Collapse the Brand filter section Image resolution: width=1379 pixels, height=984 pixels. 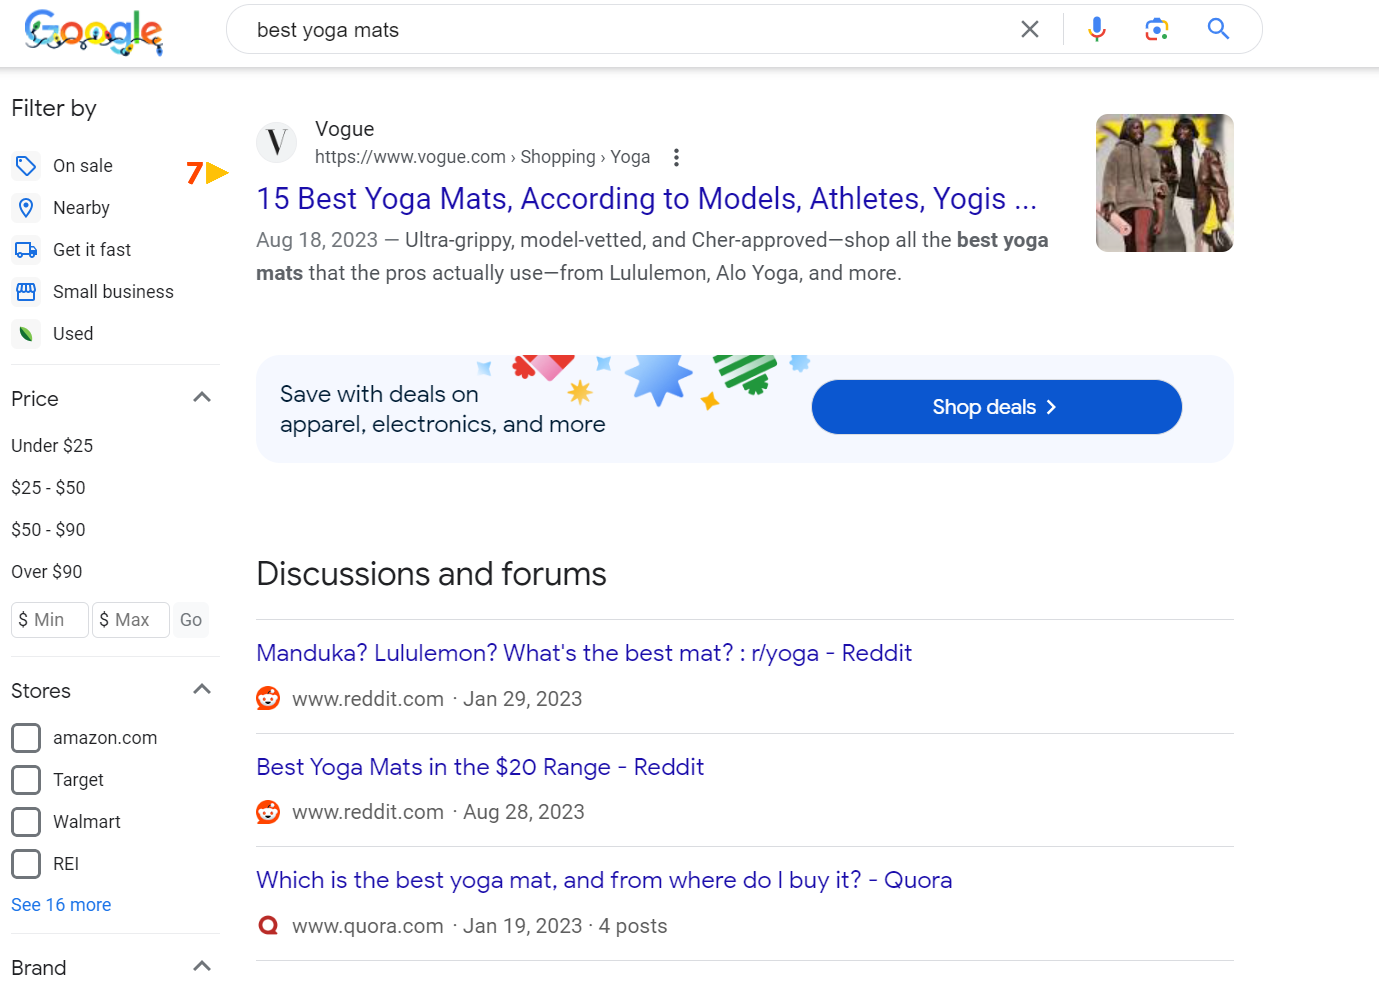click(x=202, y=967)
